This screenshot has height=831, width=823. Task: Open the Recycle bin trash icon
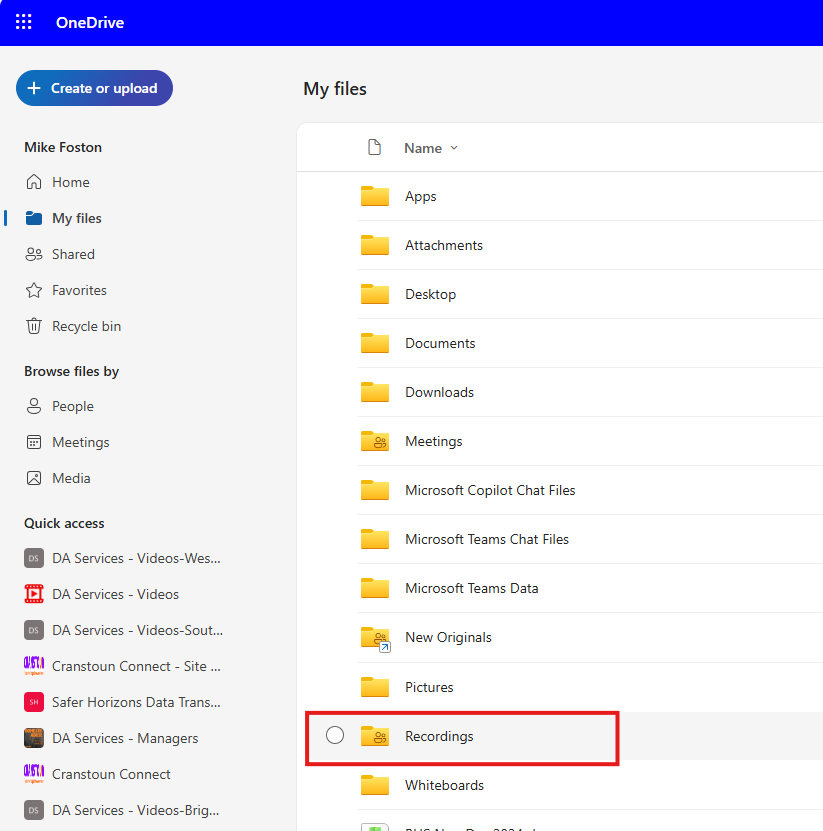(34, 326)
